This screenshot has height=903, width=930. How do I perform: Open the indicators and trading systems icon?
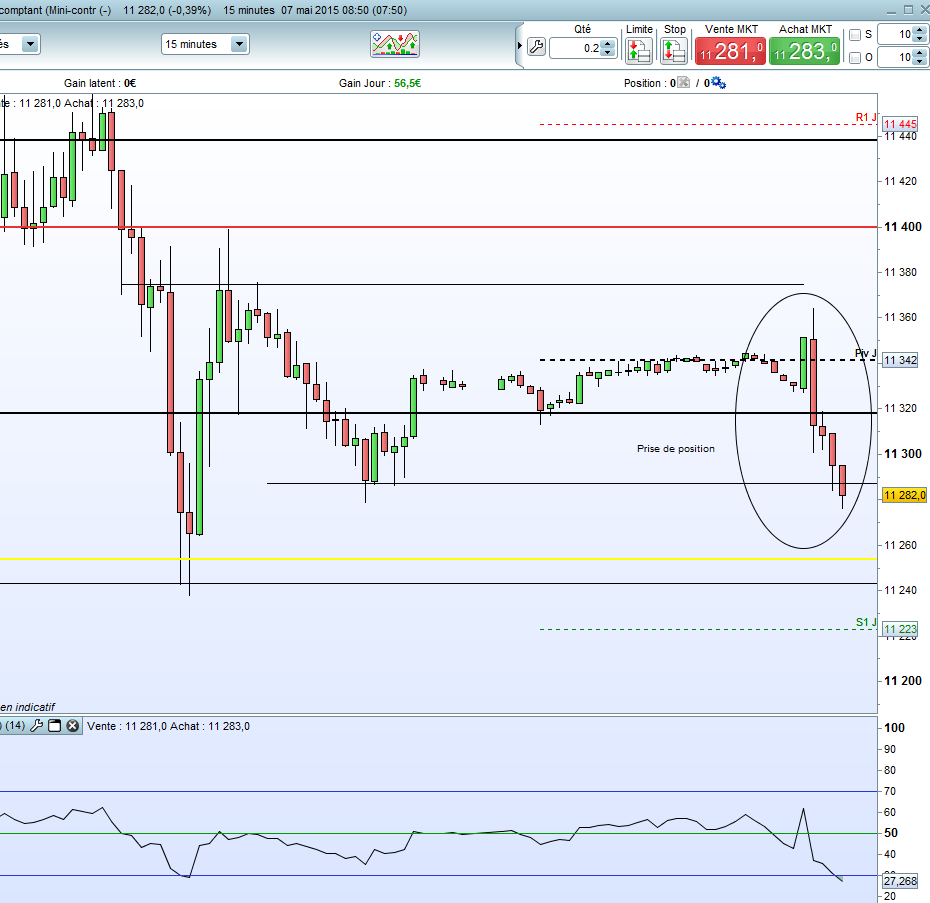tap(395, 44)
